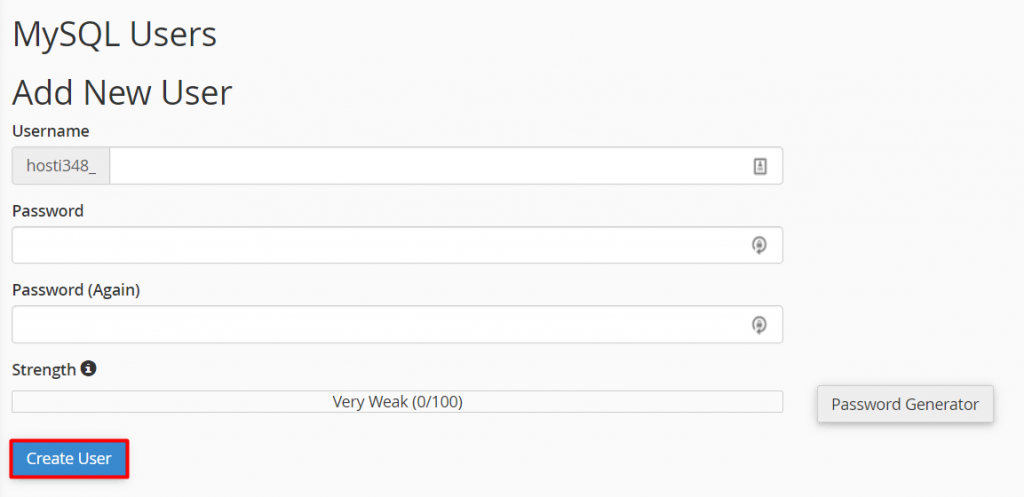This screenshot has height=497, width=1024.
Task: Click the MySQL Users heading
Action: [114, 35]
